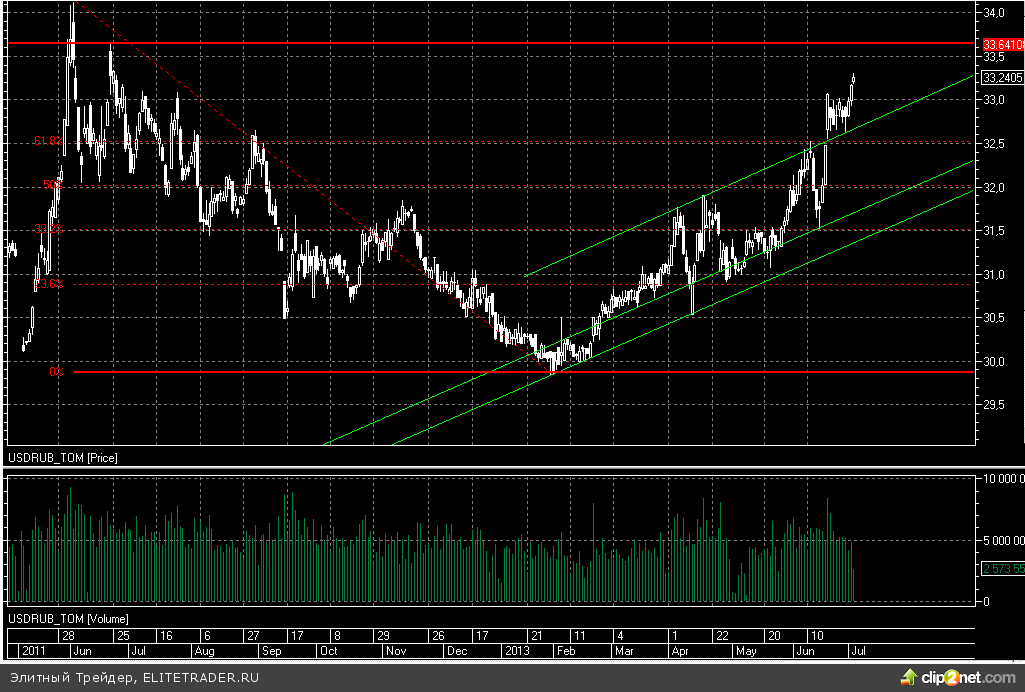Select the red 33.6410 price level tag
Image resolution: width=1025 pixels, height=692 pixels.
point(1002,45)
